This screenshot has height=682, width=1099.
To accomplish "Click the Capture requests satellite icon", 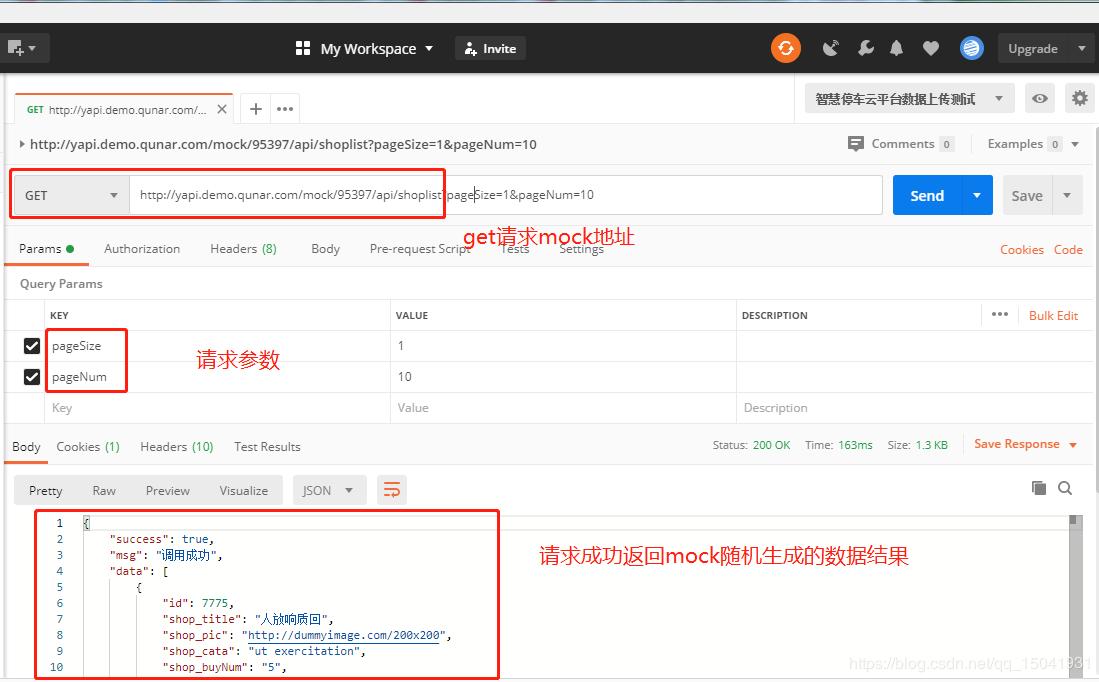I will point(831,47).
